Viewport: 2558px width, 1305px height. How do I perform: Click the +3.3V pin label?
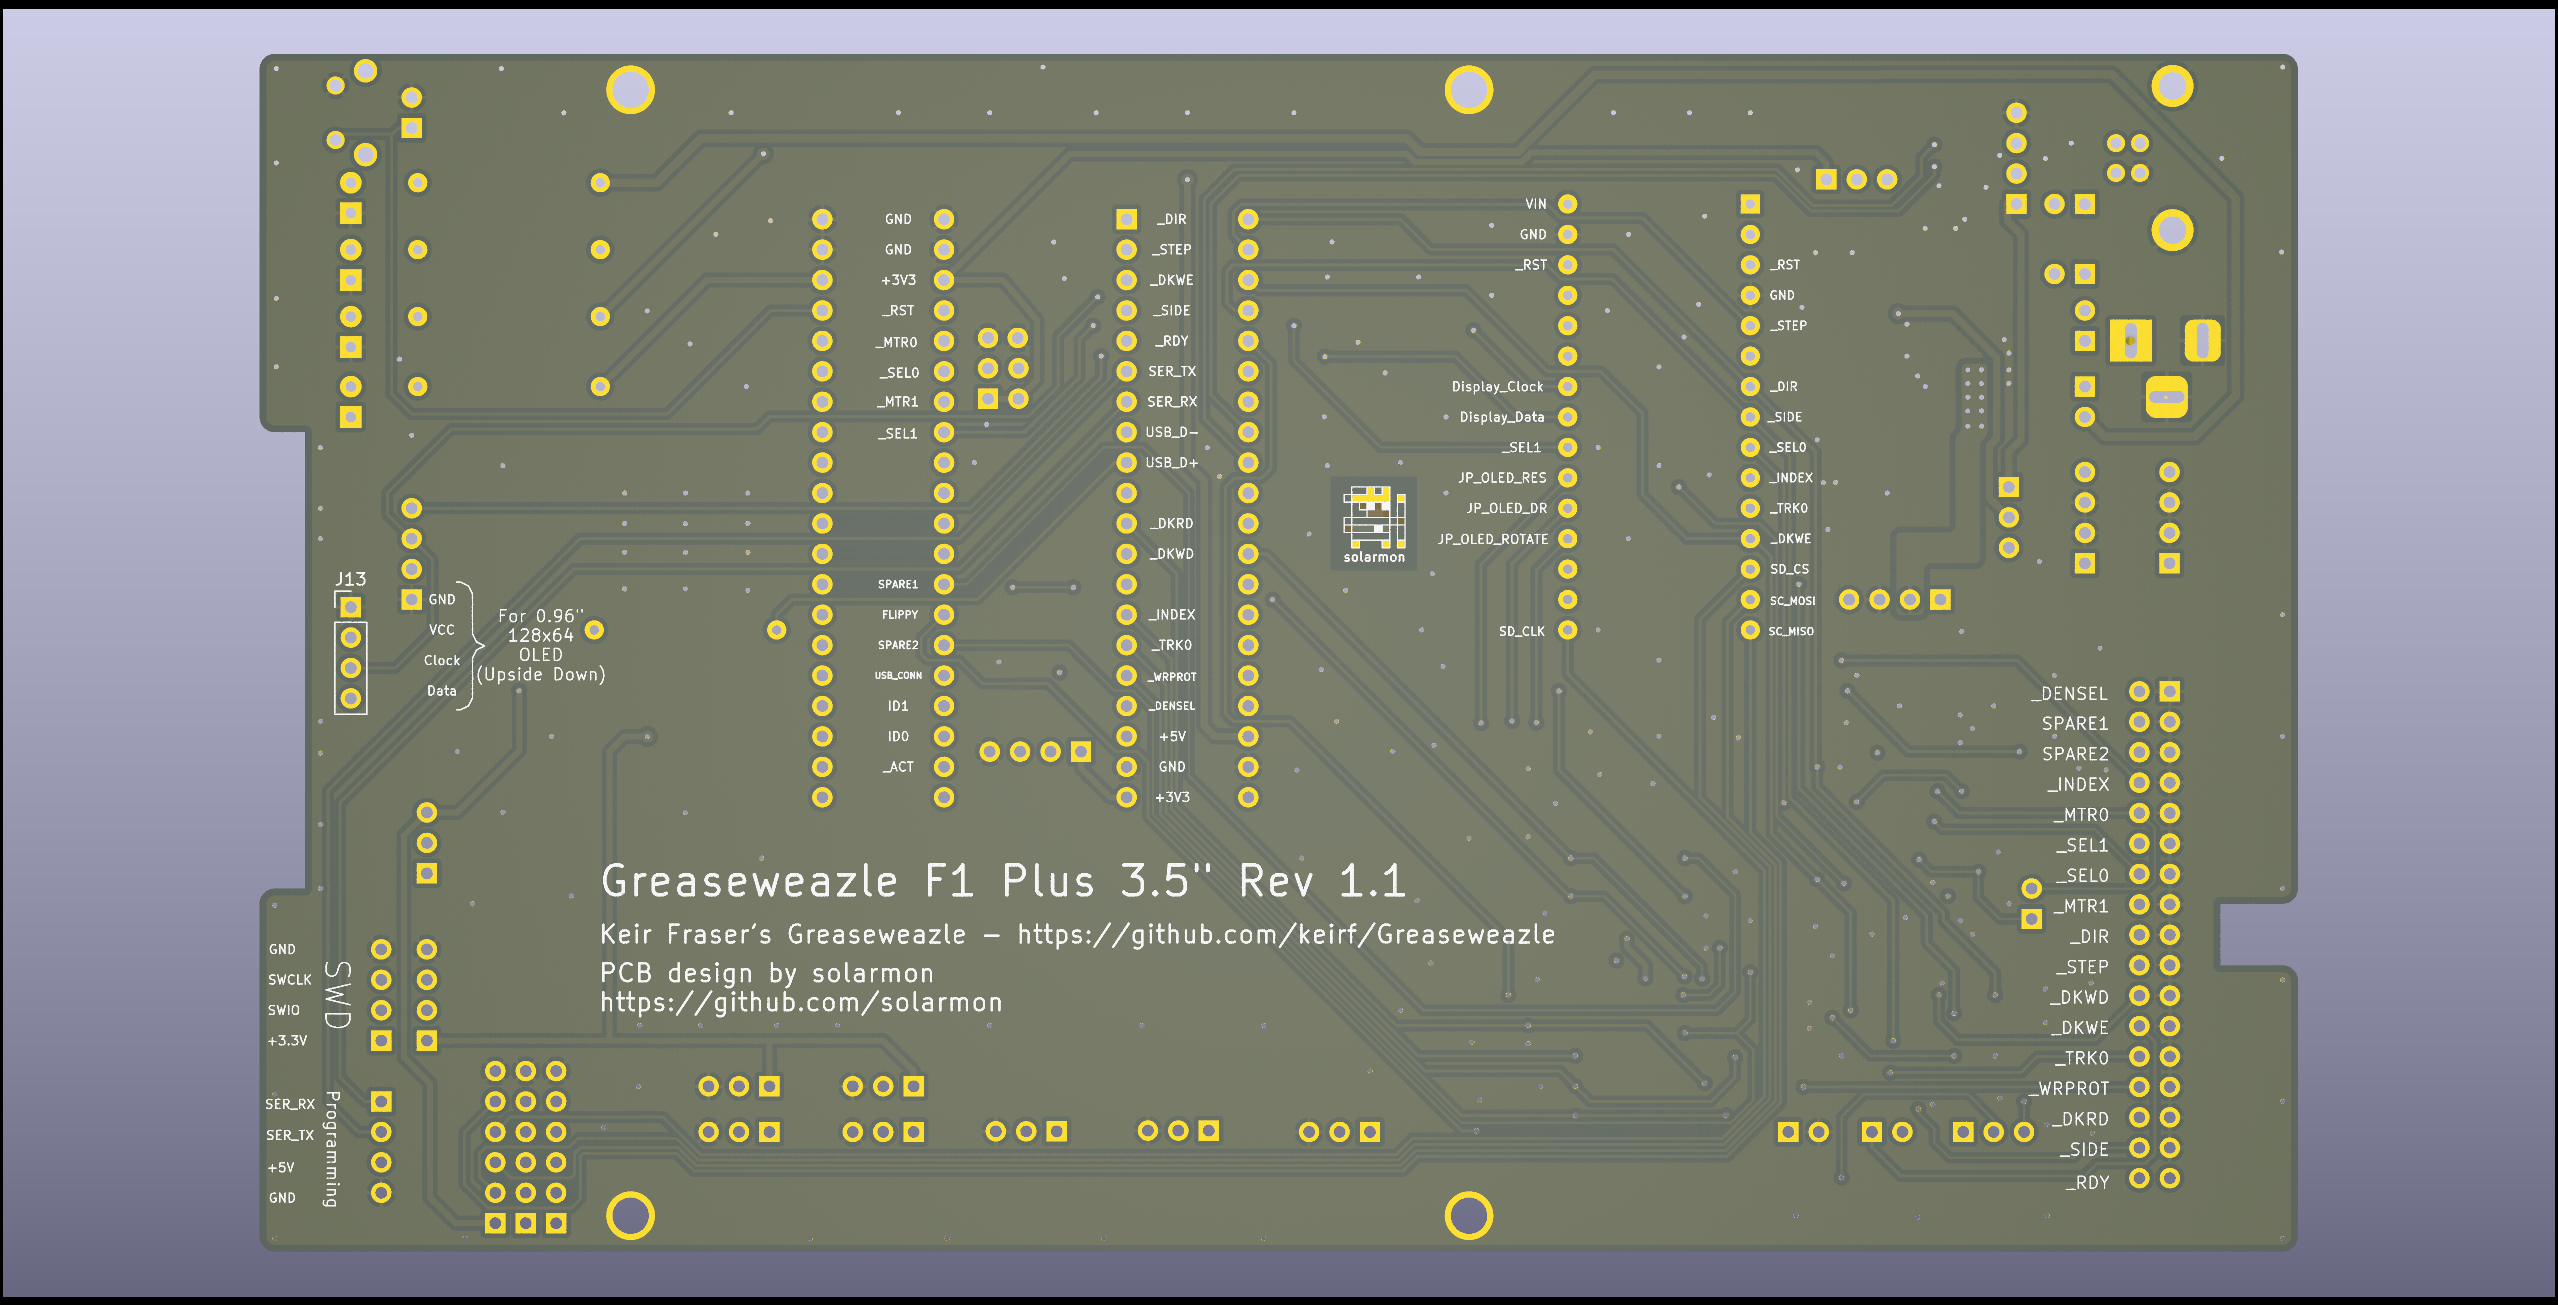click(x=287, y=1041)
